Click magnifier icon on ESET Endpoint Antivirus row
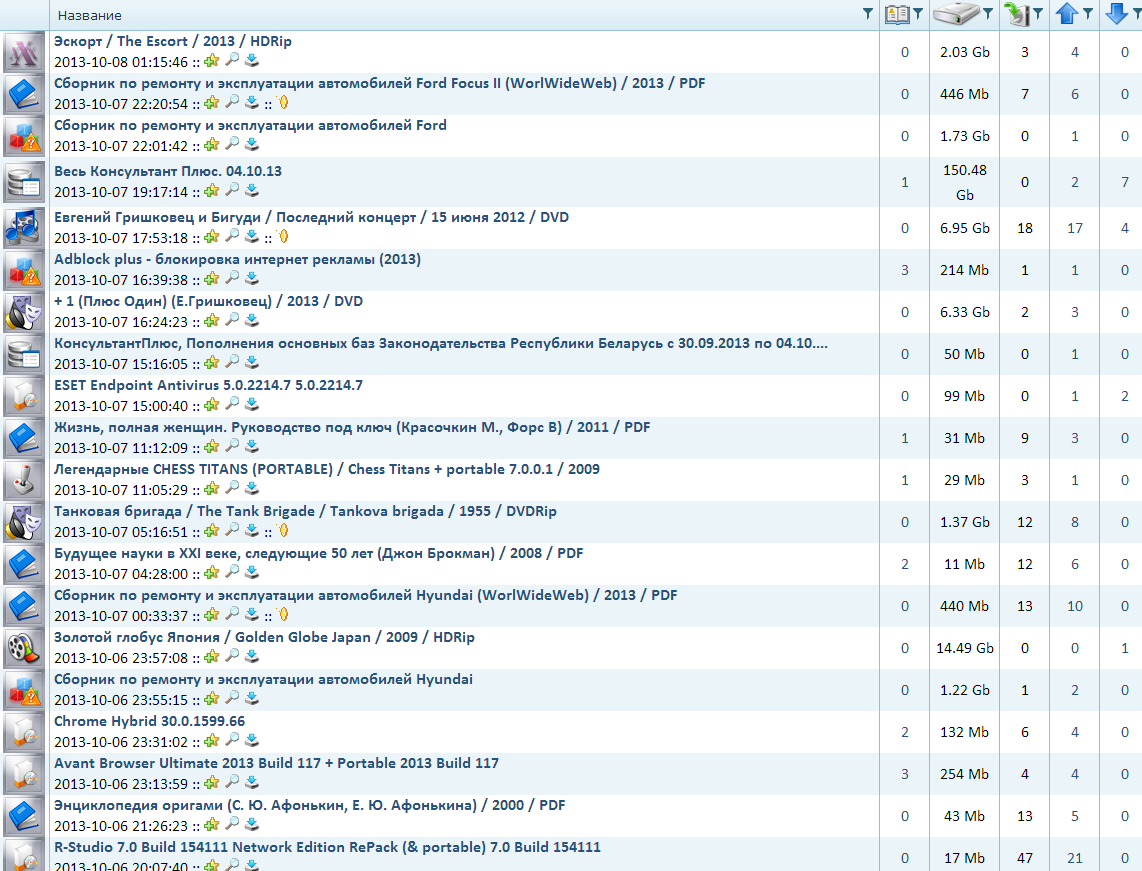The height and width of the screenshot is (871, 1142). click(232, 404)
